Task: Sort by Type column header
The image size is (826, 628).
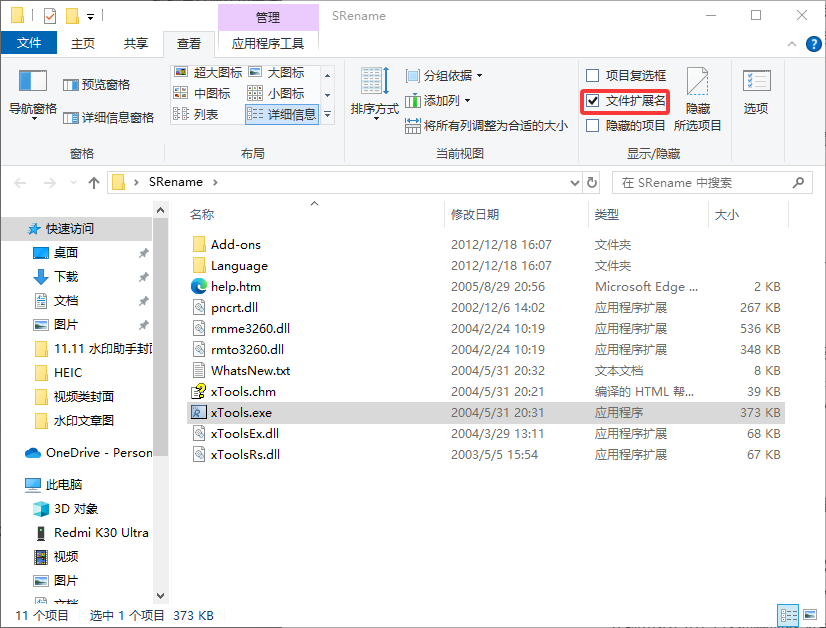Action: [648, 214]
